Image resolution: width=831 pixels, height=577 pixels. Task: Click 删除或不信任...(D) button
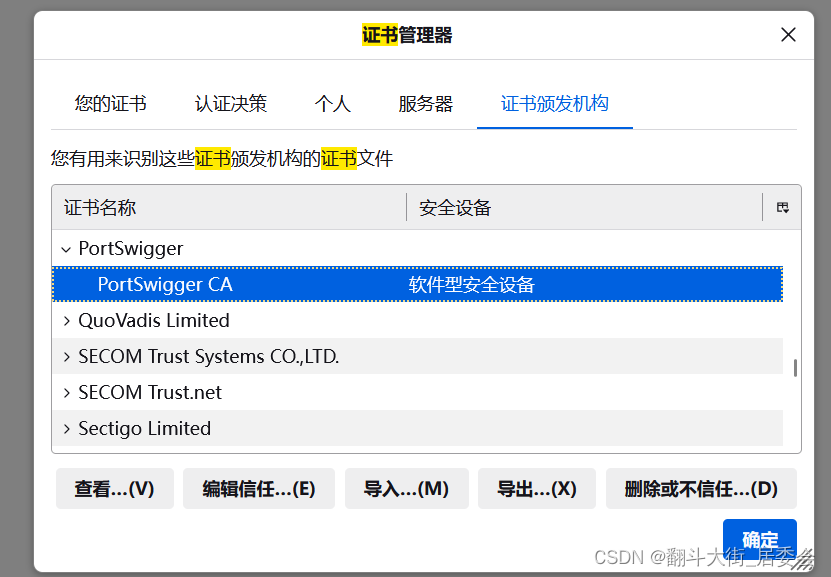tap(701, 489)
